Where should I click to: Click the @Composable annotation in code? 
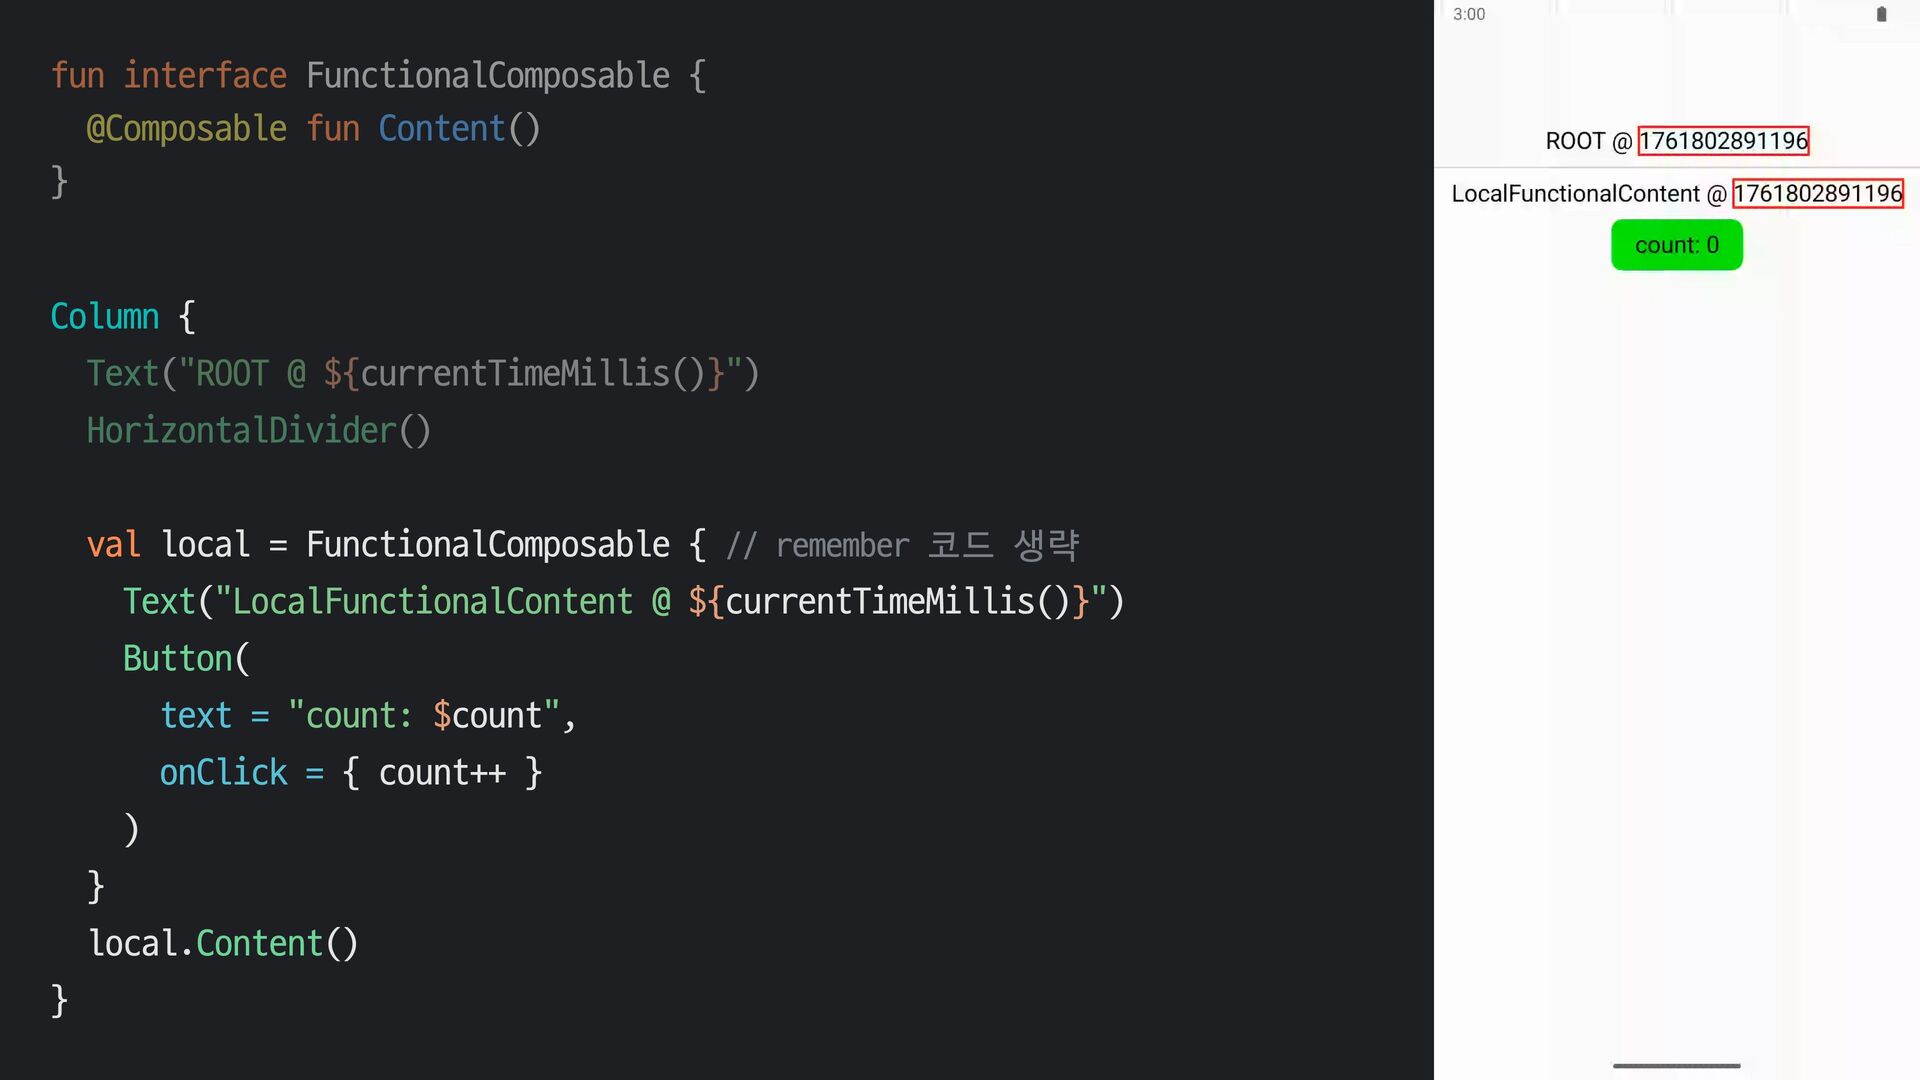pos(186,129)
